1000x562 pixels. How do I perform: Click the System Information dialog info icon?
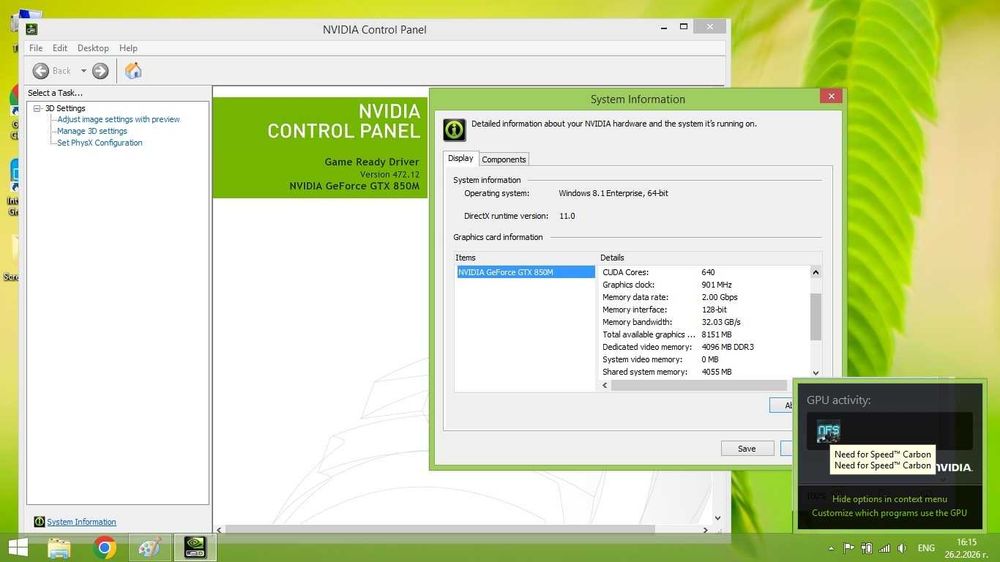point(454,130)
